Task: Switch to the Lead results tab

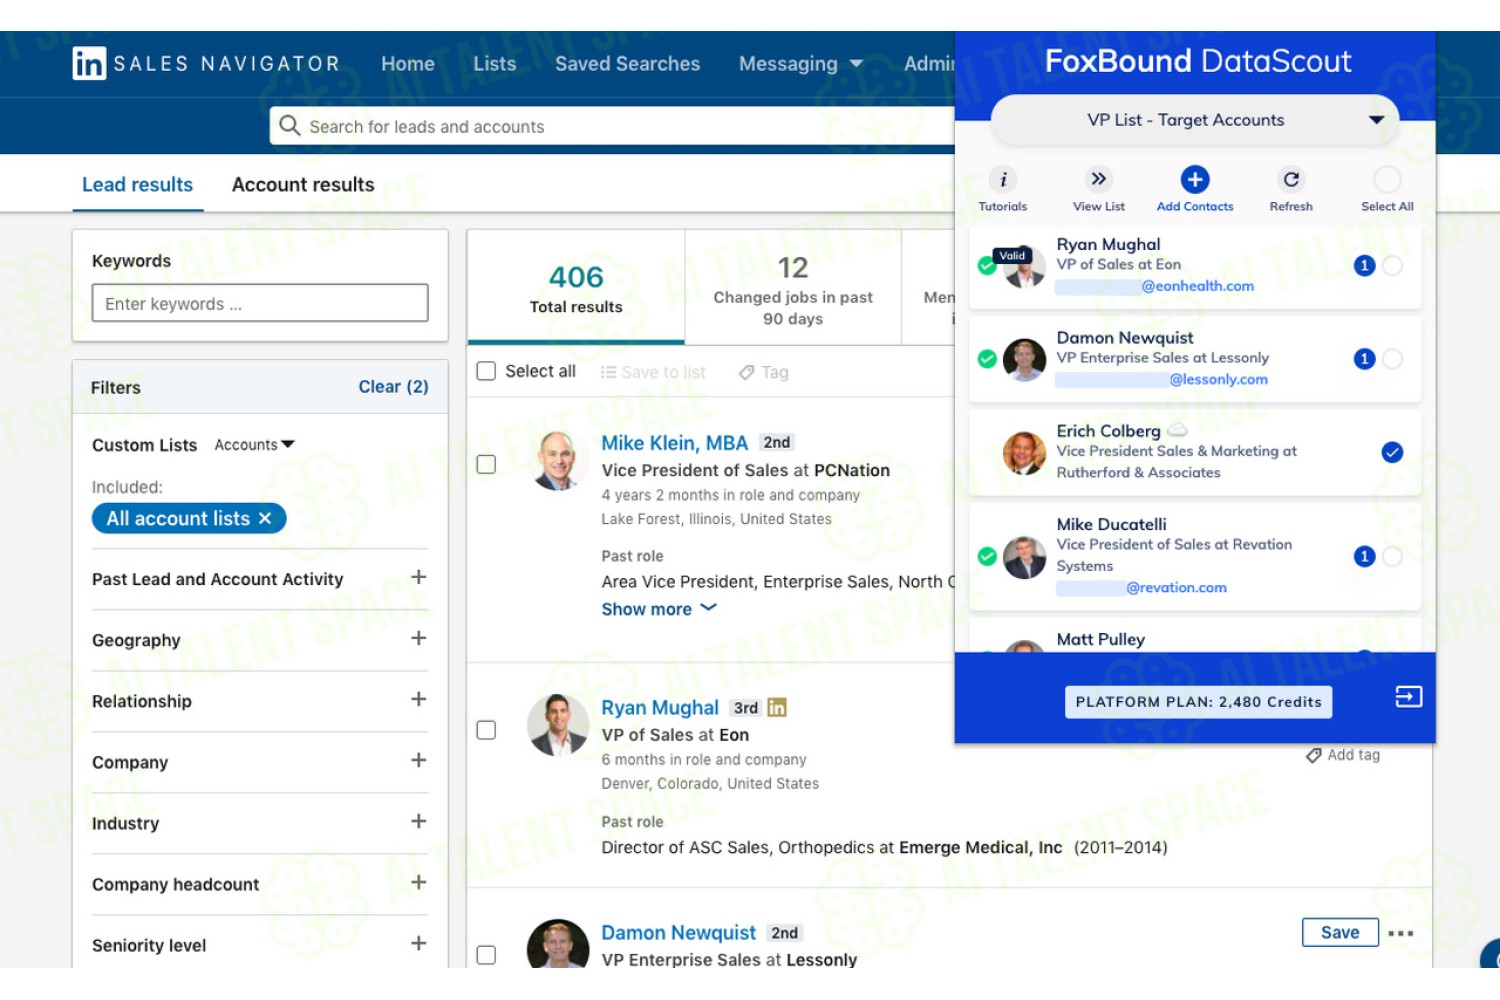Action: point(137,185)
